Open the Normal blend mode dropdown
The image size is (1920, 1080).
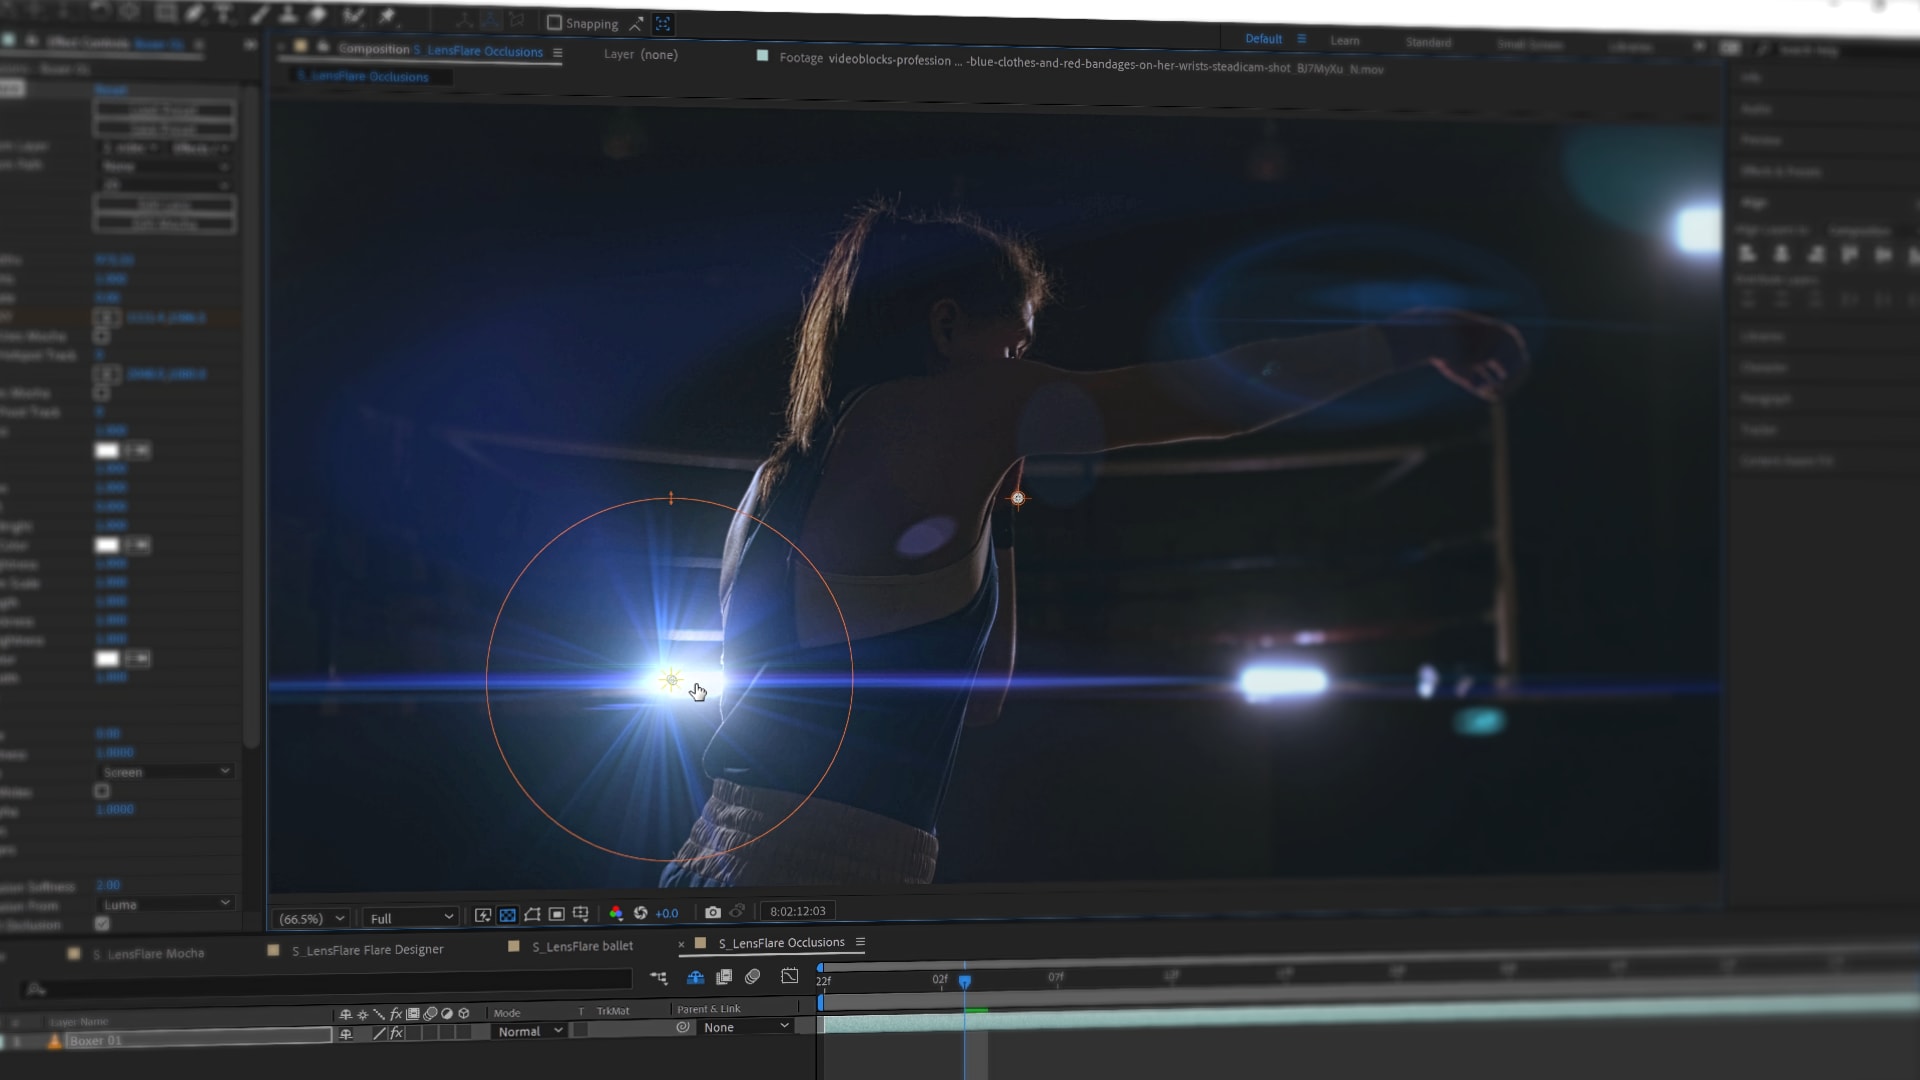(529, 1031)
